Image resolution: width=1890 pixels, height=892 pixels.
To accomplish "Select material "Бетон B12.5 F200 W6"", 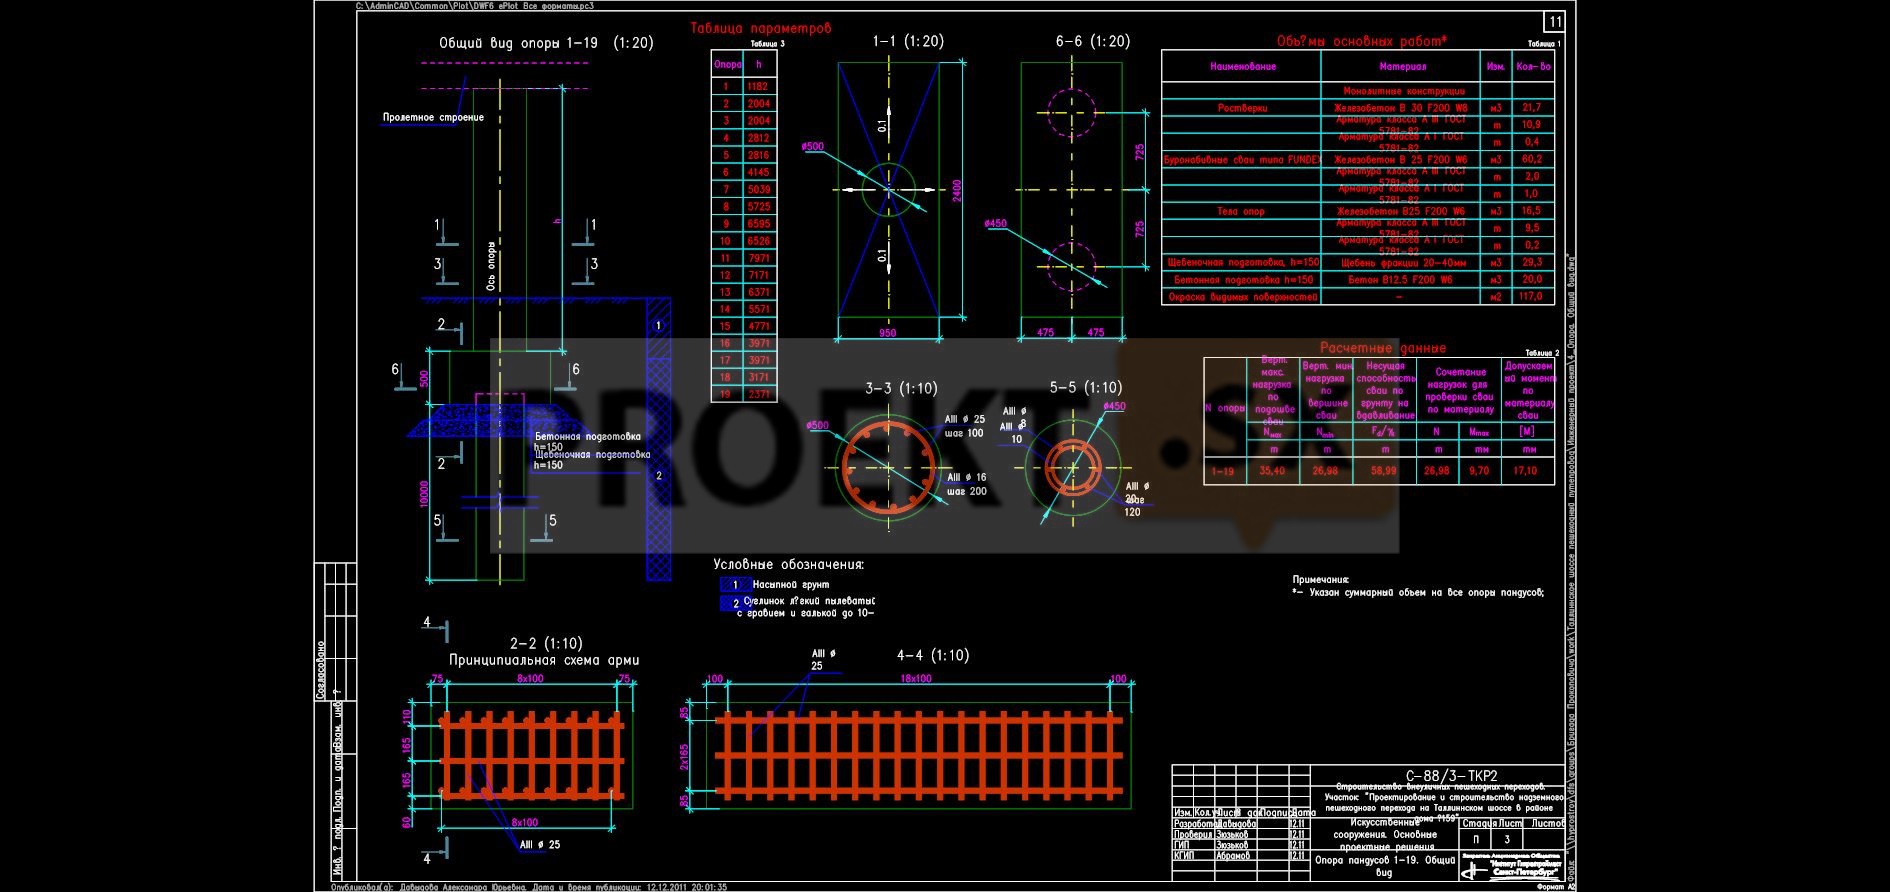I will pos(1401,280).
